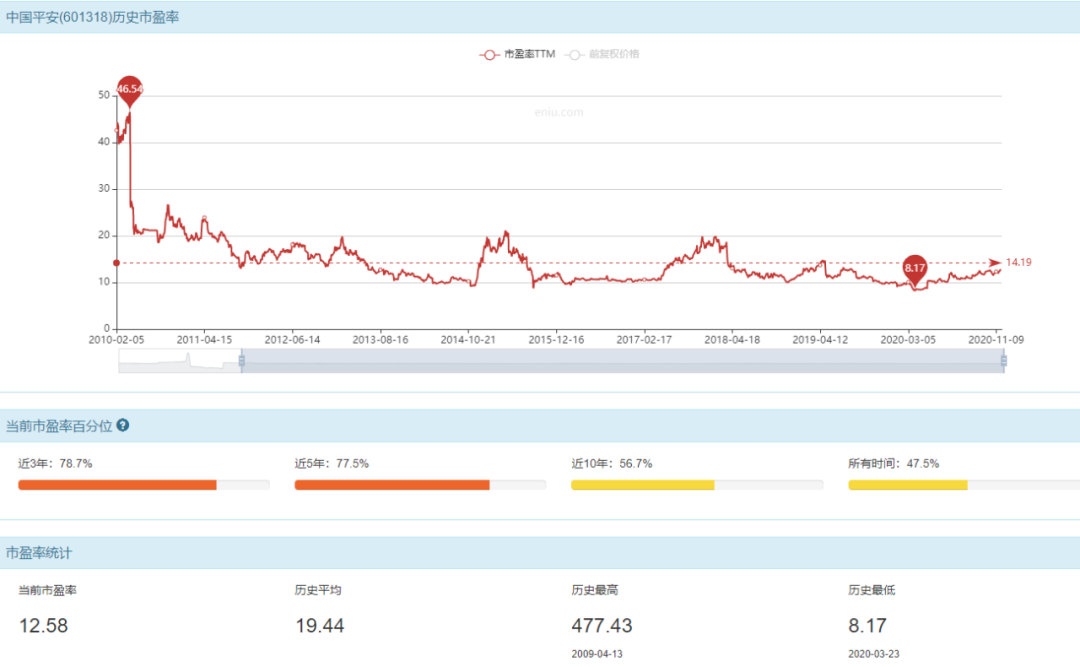The image size is (1080, 667).
Task: Click the 8.17 minimum marker pin
Action: (x=915, y=270)
